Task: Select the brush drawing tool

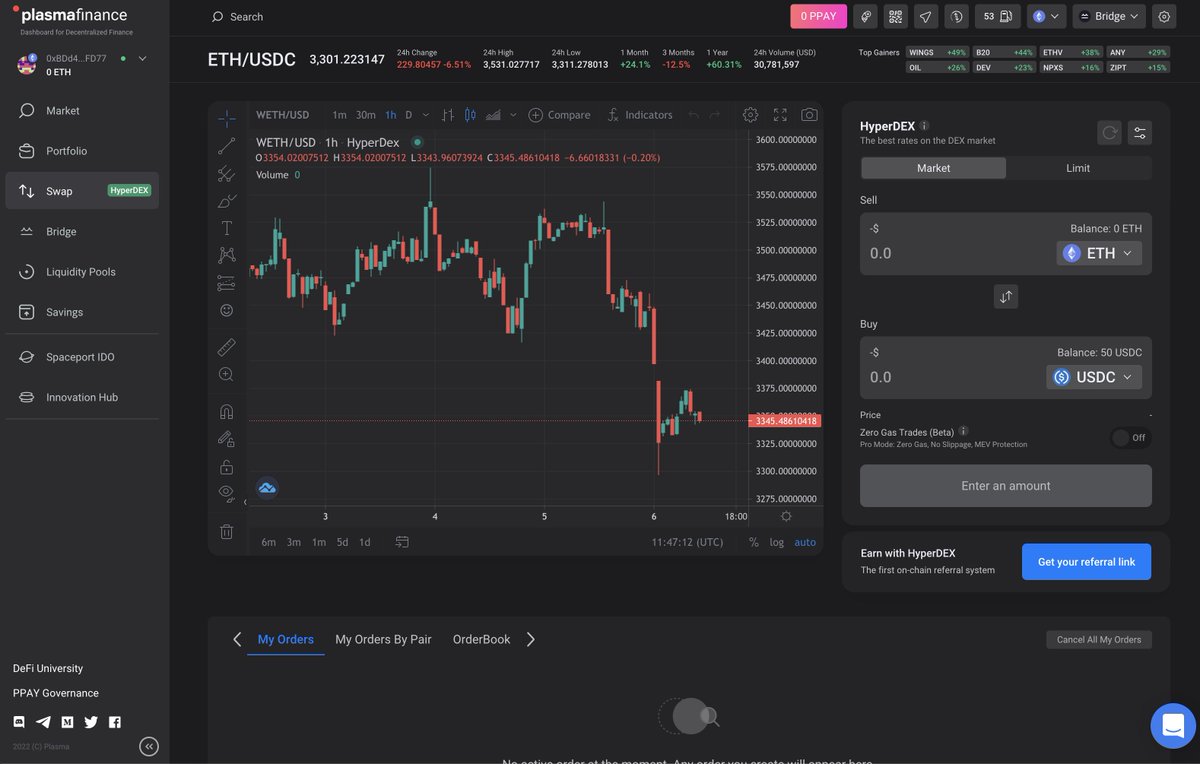Action: (227, 201)
